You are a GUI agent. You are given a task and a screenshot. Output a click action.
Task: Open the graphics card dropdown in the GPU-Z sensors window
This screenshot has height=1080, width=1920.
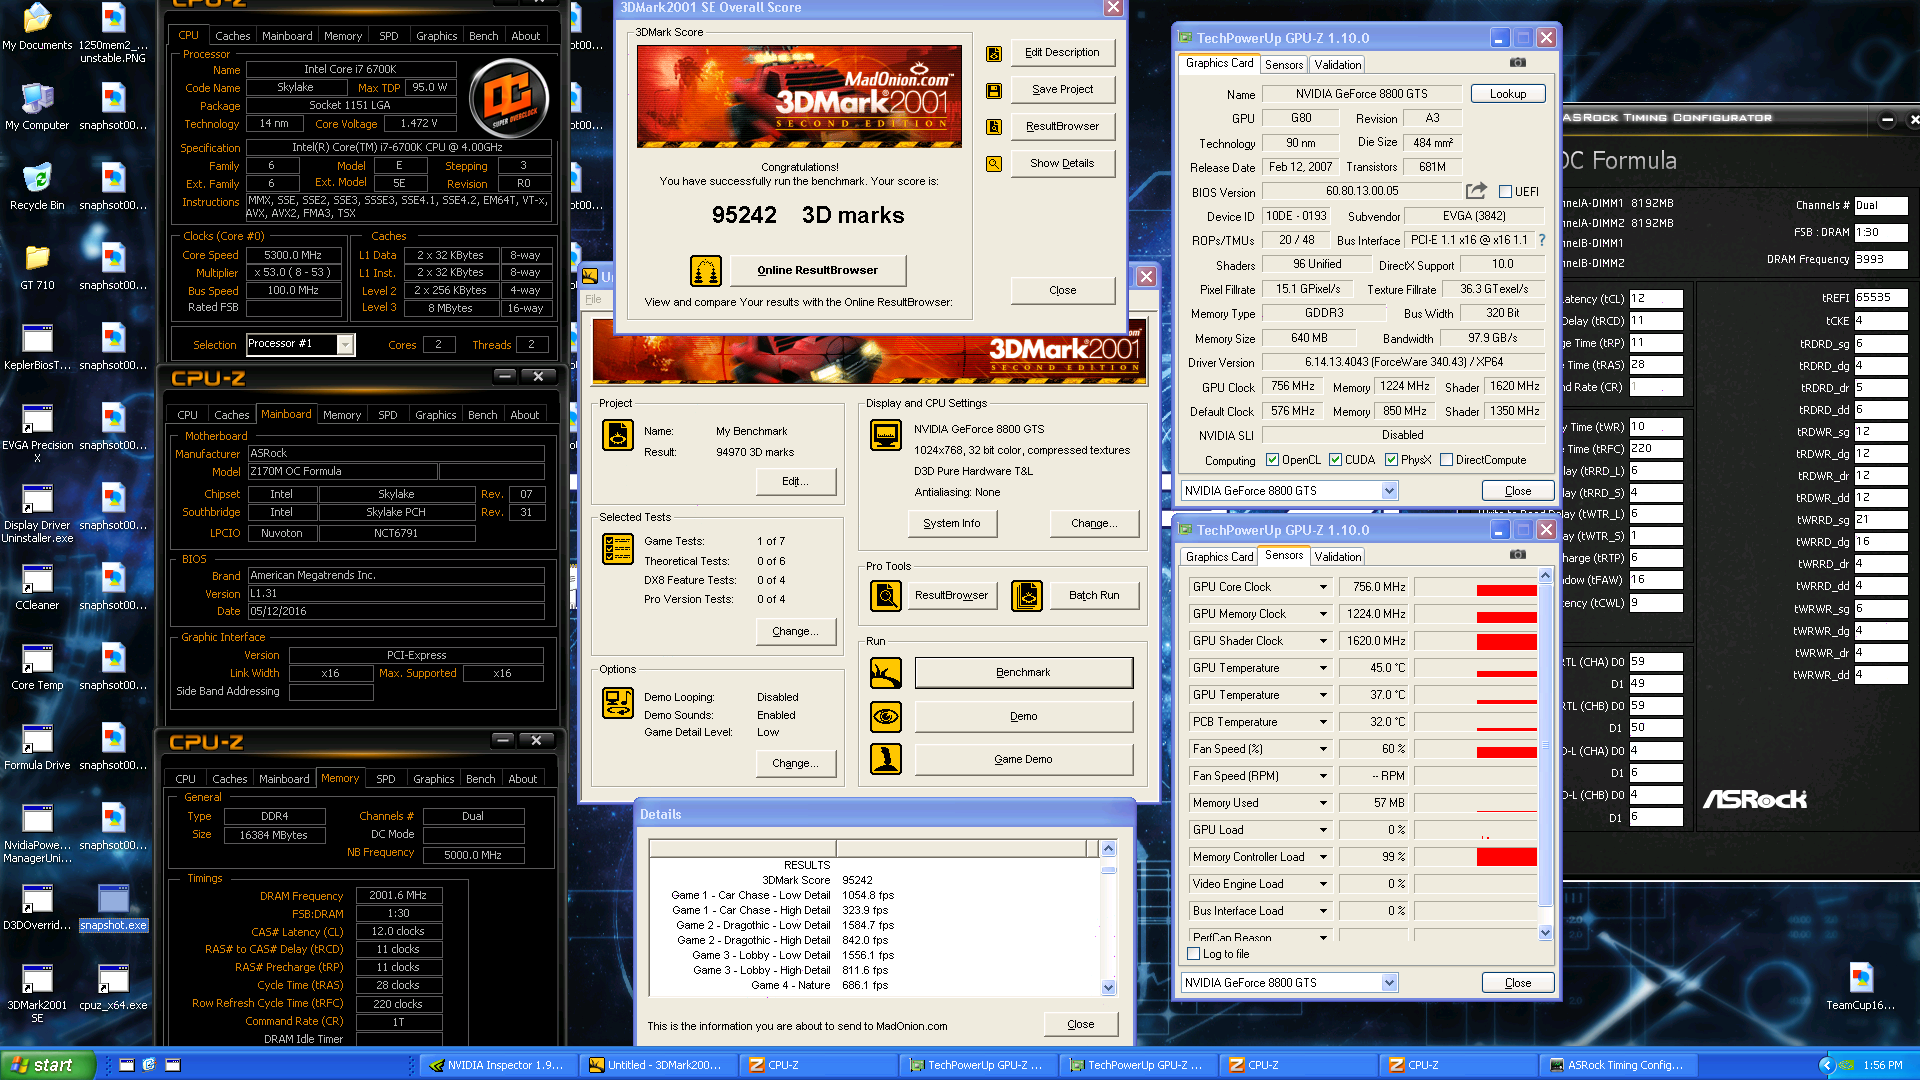pyautogui.click(x=1389, y=983)
